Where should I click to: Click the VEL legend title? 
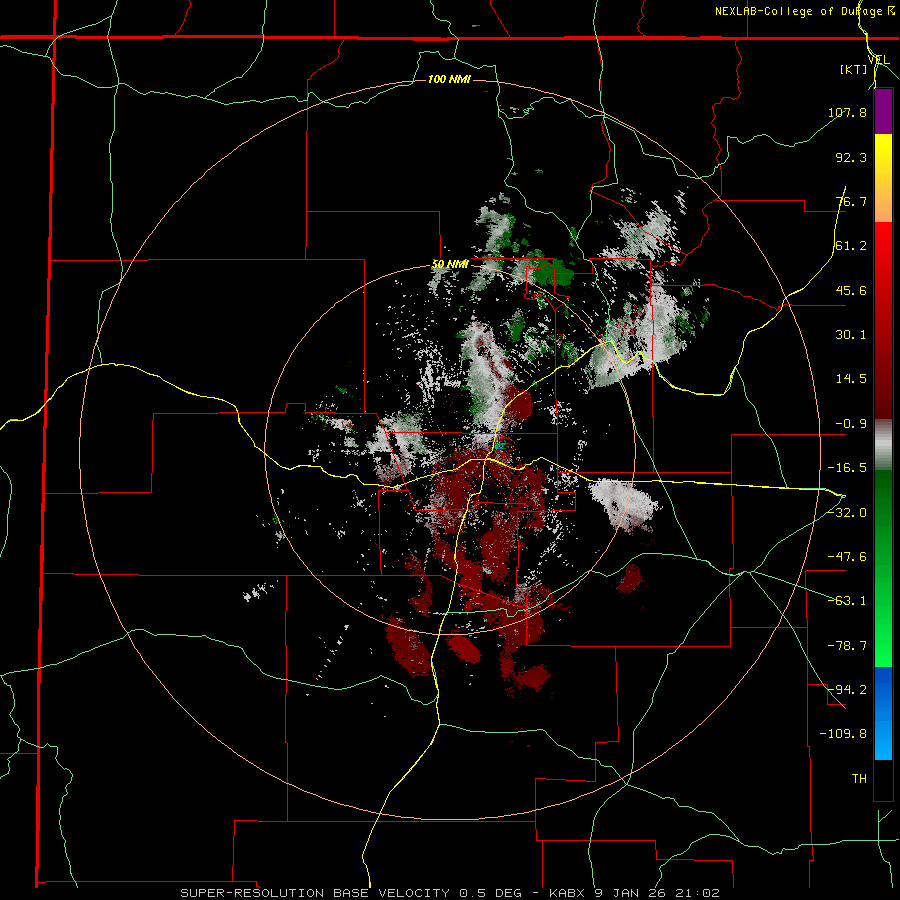click(x=878, y=60)
